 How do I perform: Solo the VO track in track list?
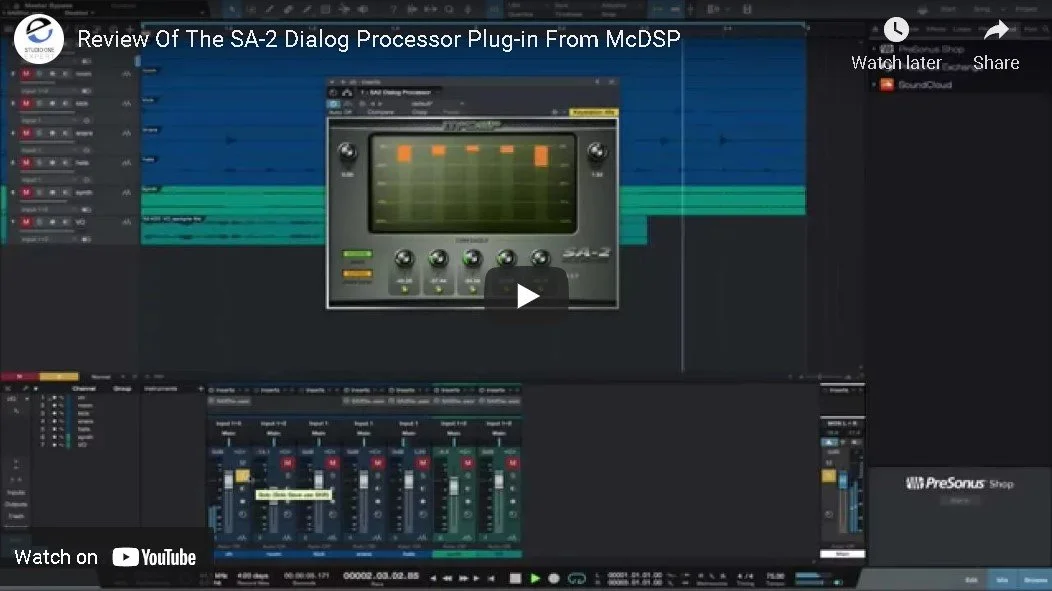pos(39,222)
